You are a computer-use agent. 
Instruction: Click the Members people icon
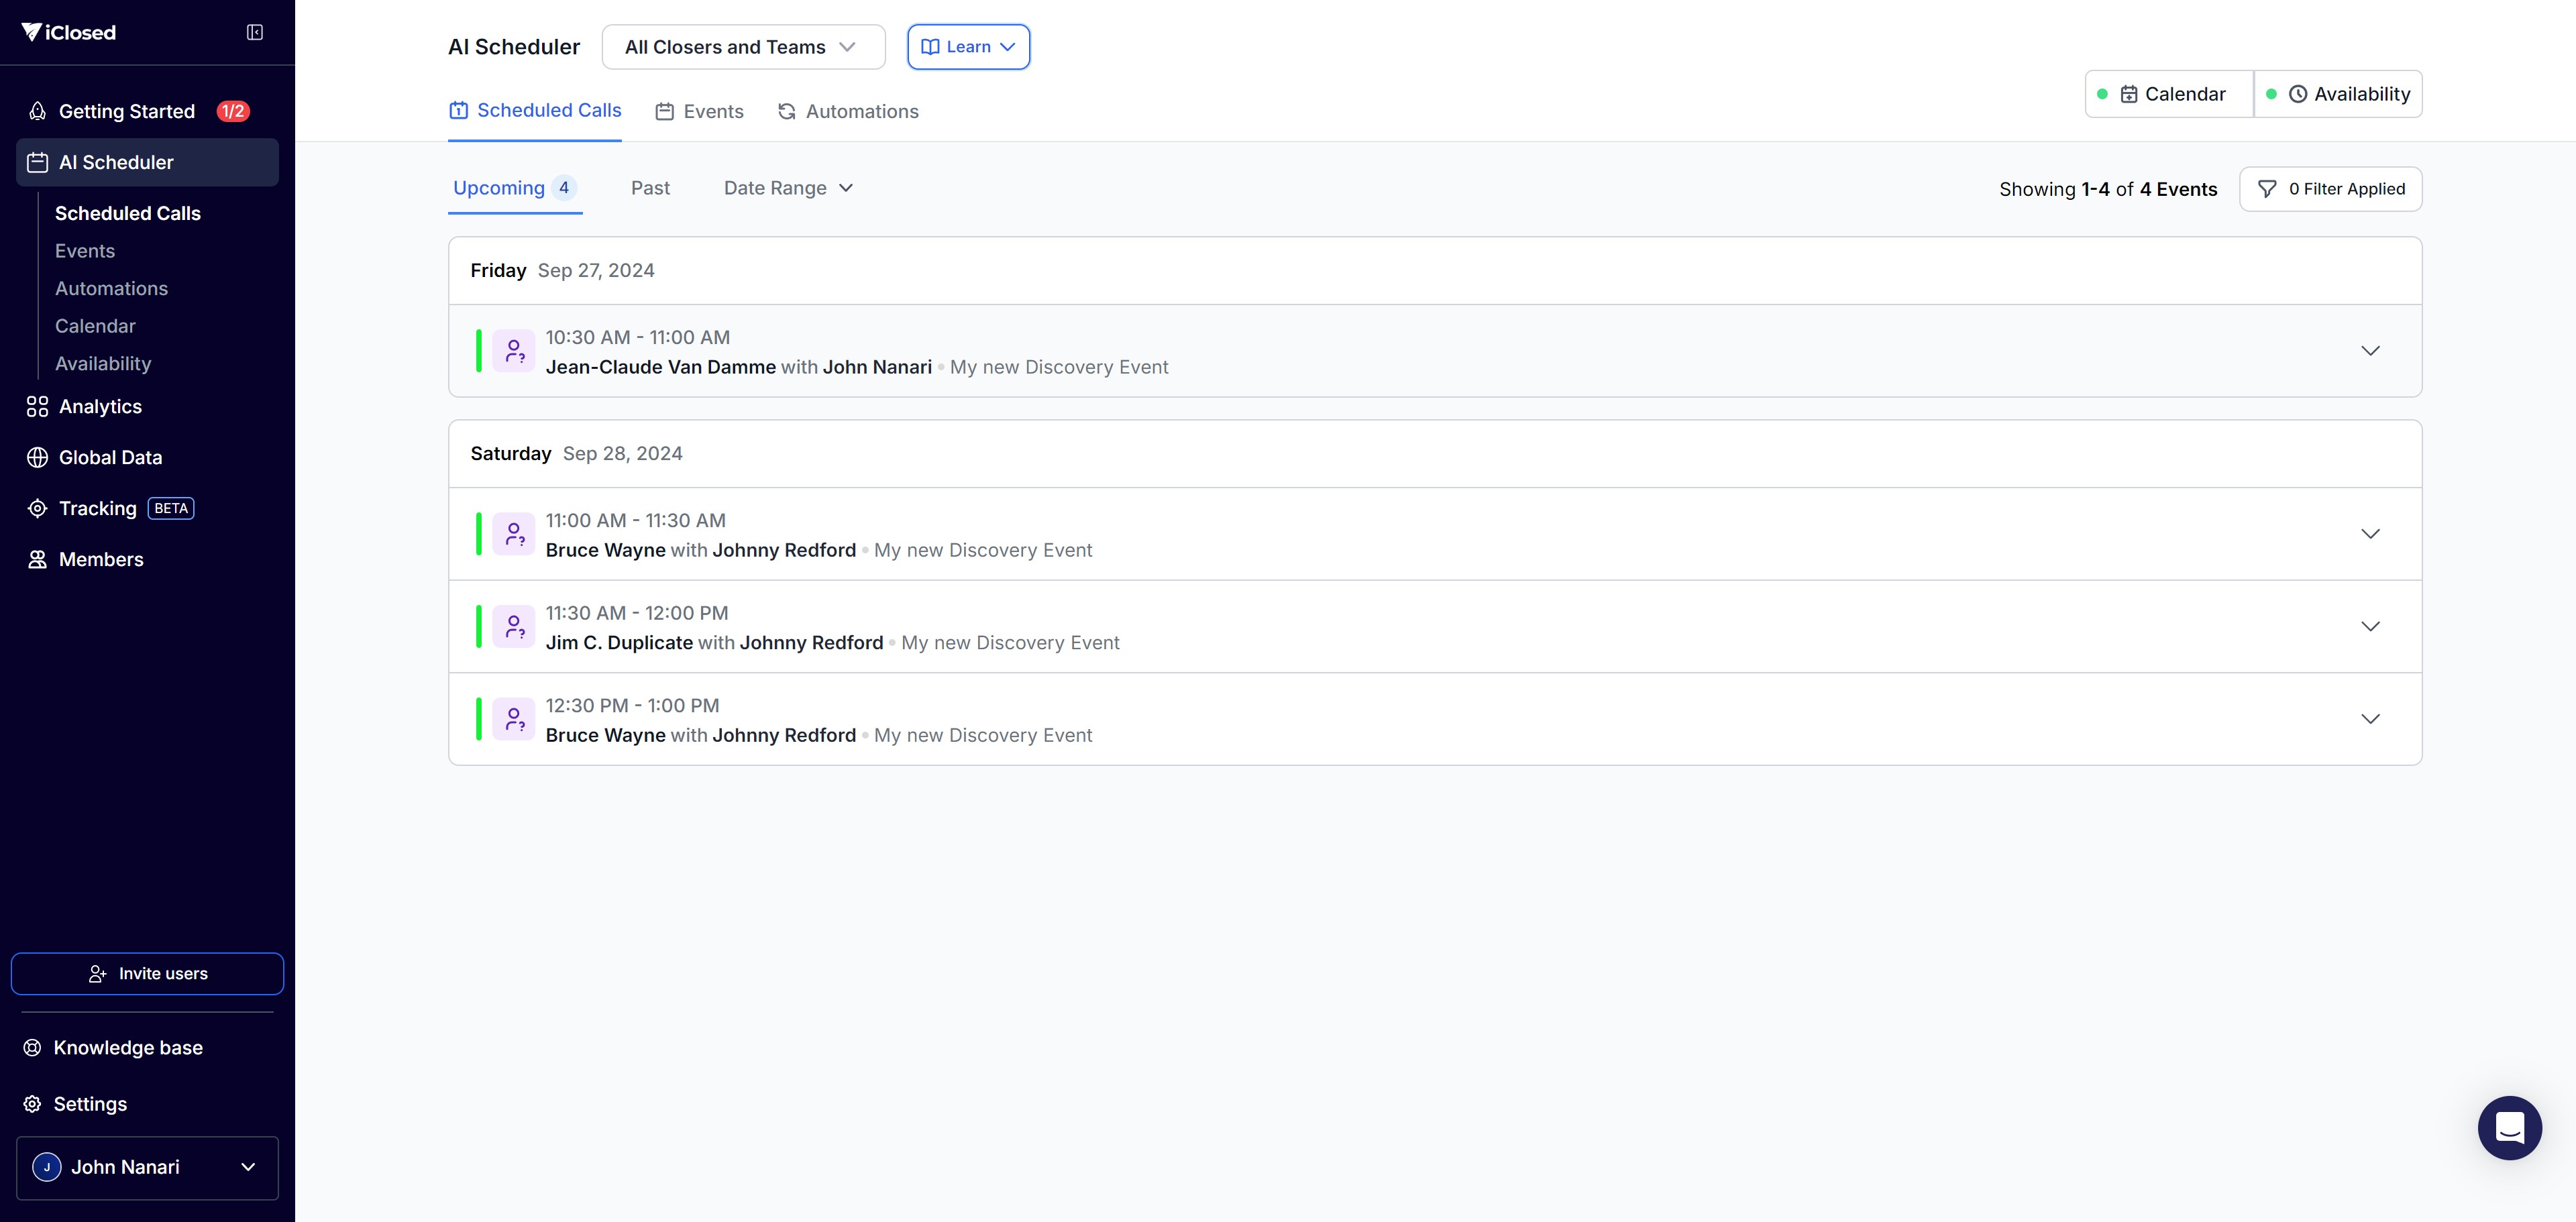click(37, 559)
